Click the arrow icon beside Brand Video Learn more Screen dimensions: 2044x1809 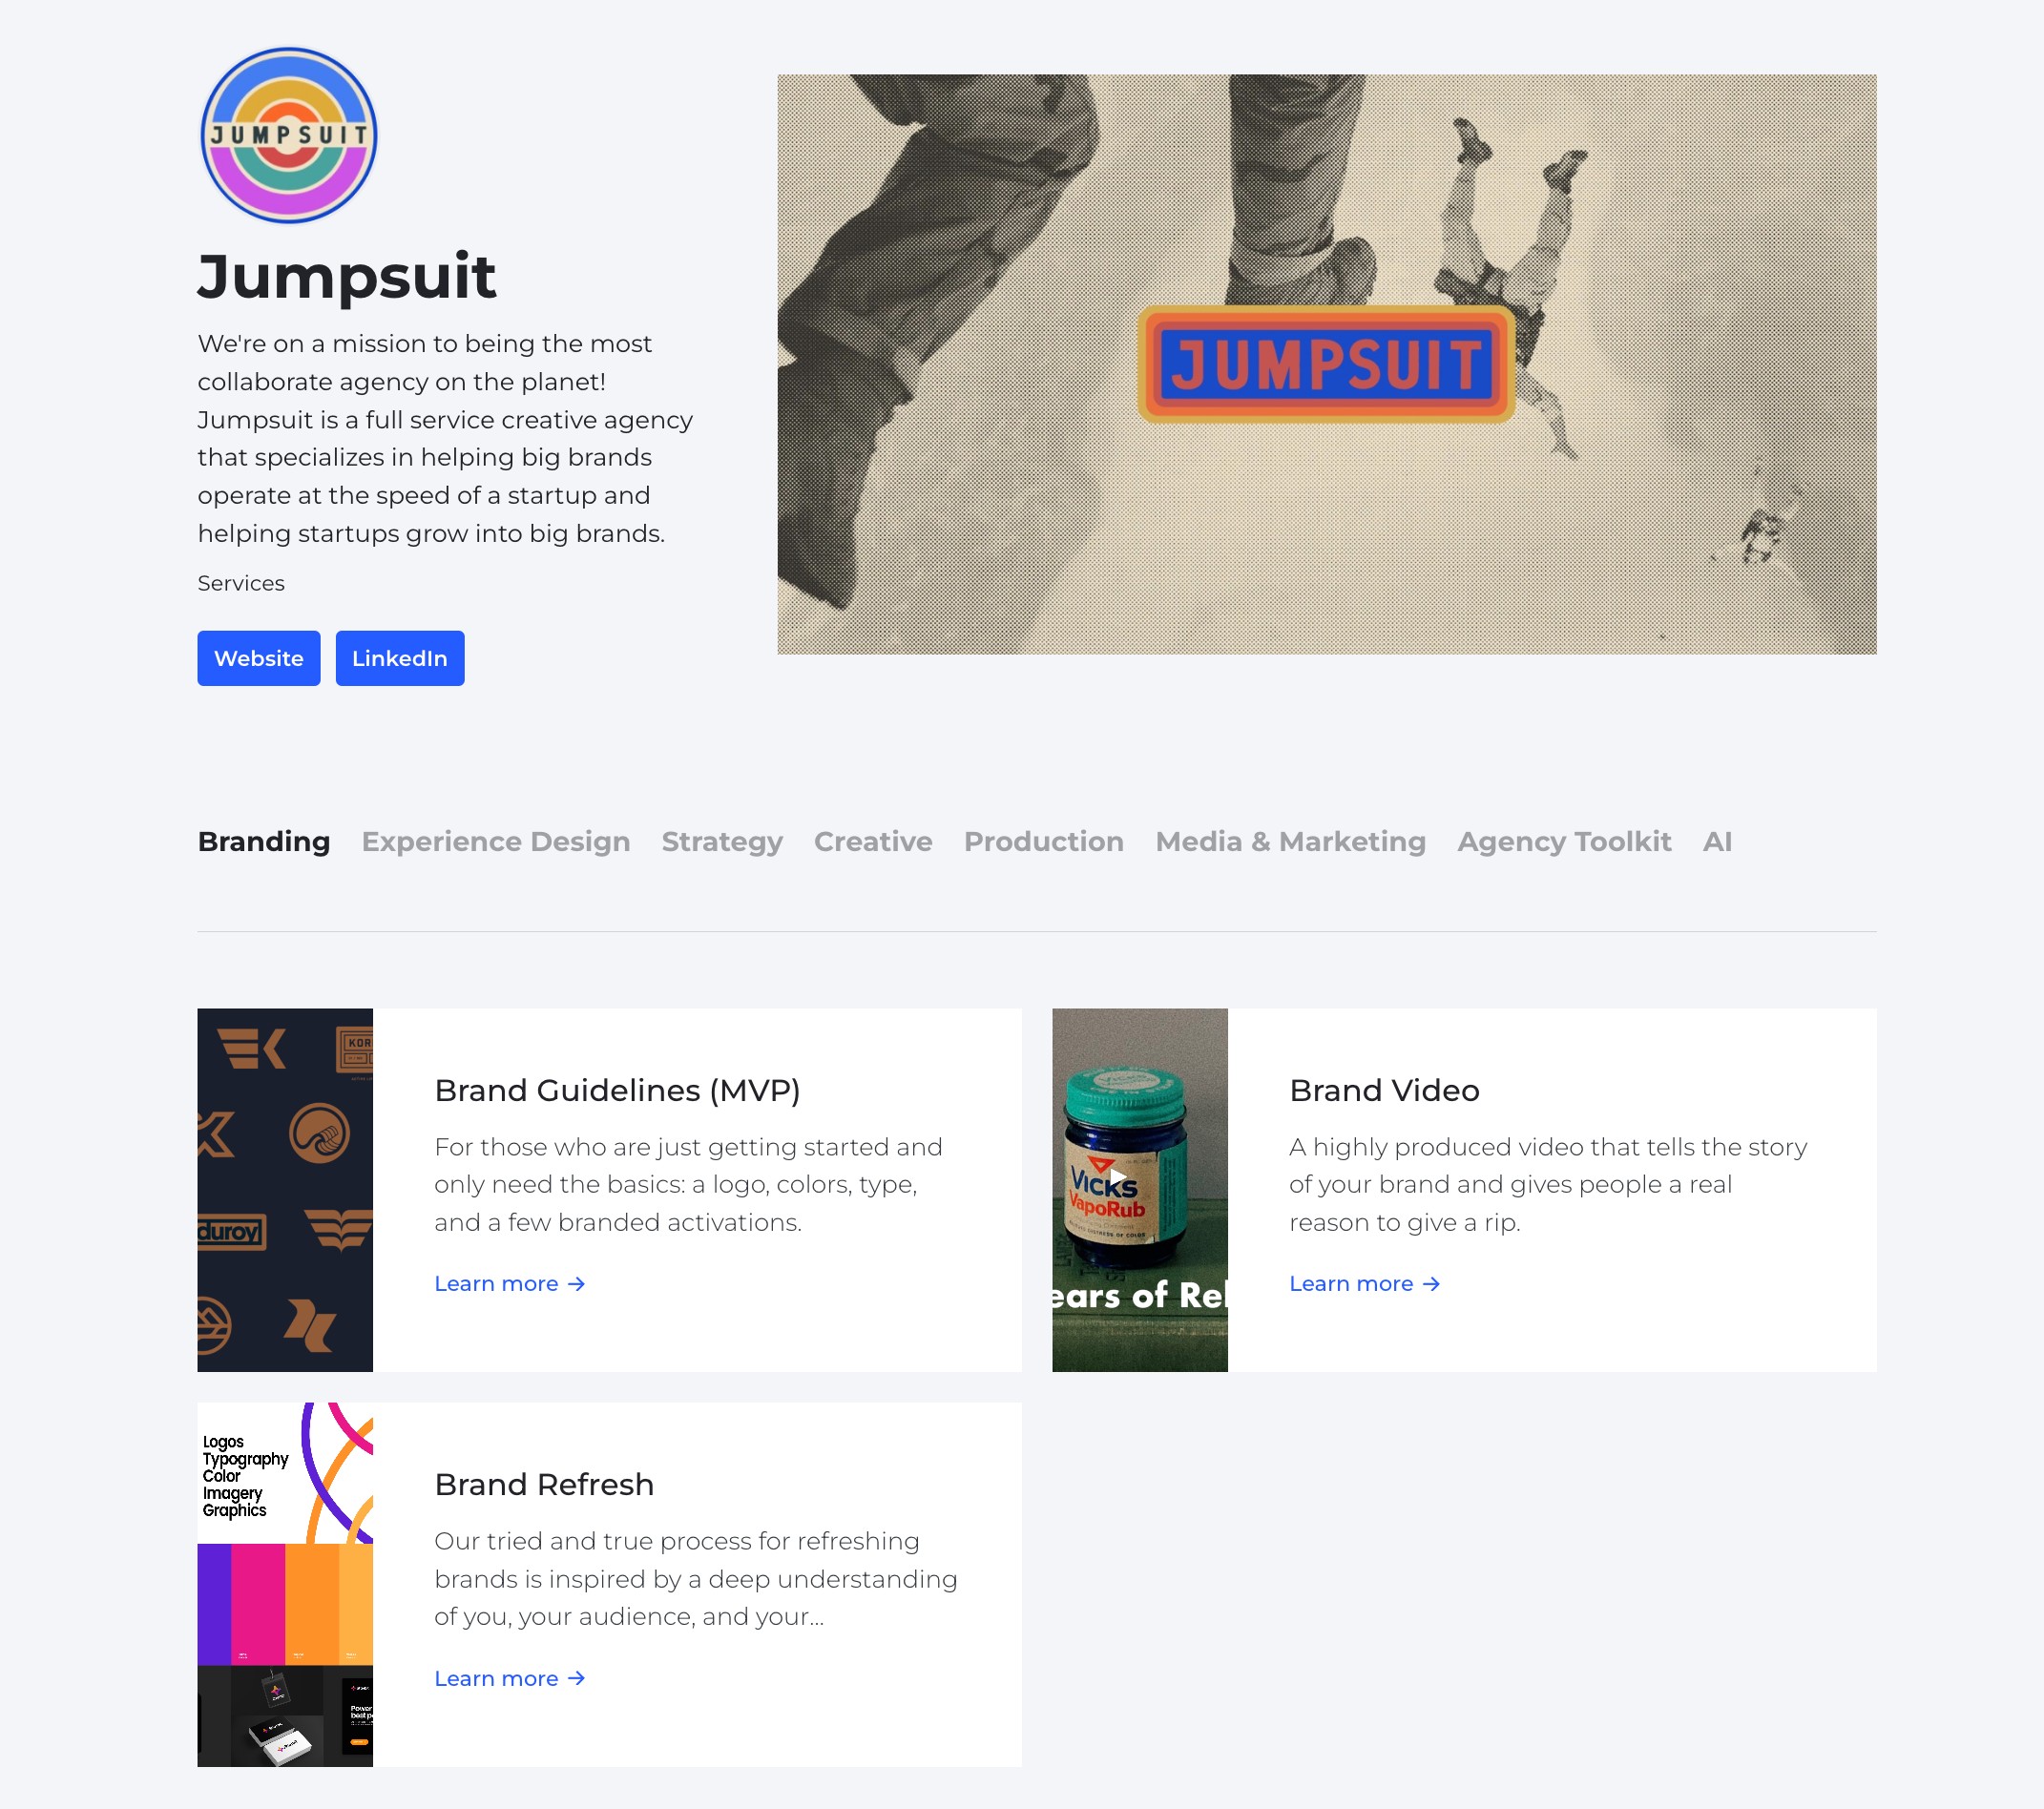tap(1431, 1284)
